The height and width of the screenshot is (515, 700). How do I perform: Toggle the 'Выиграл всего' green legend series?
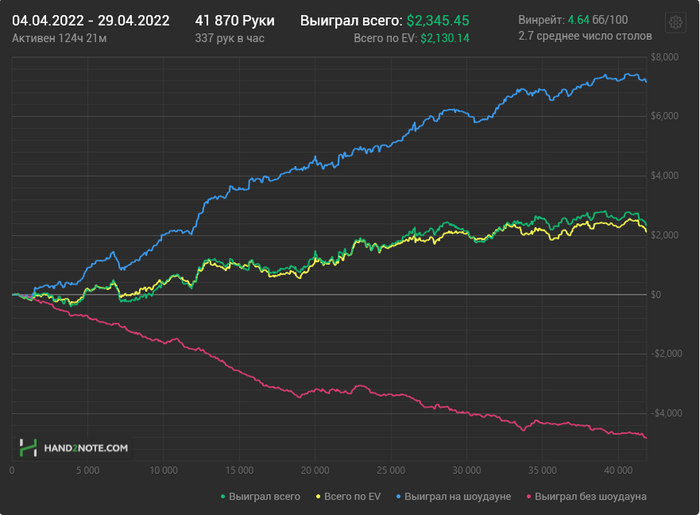coord(260,496)
